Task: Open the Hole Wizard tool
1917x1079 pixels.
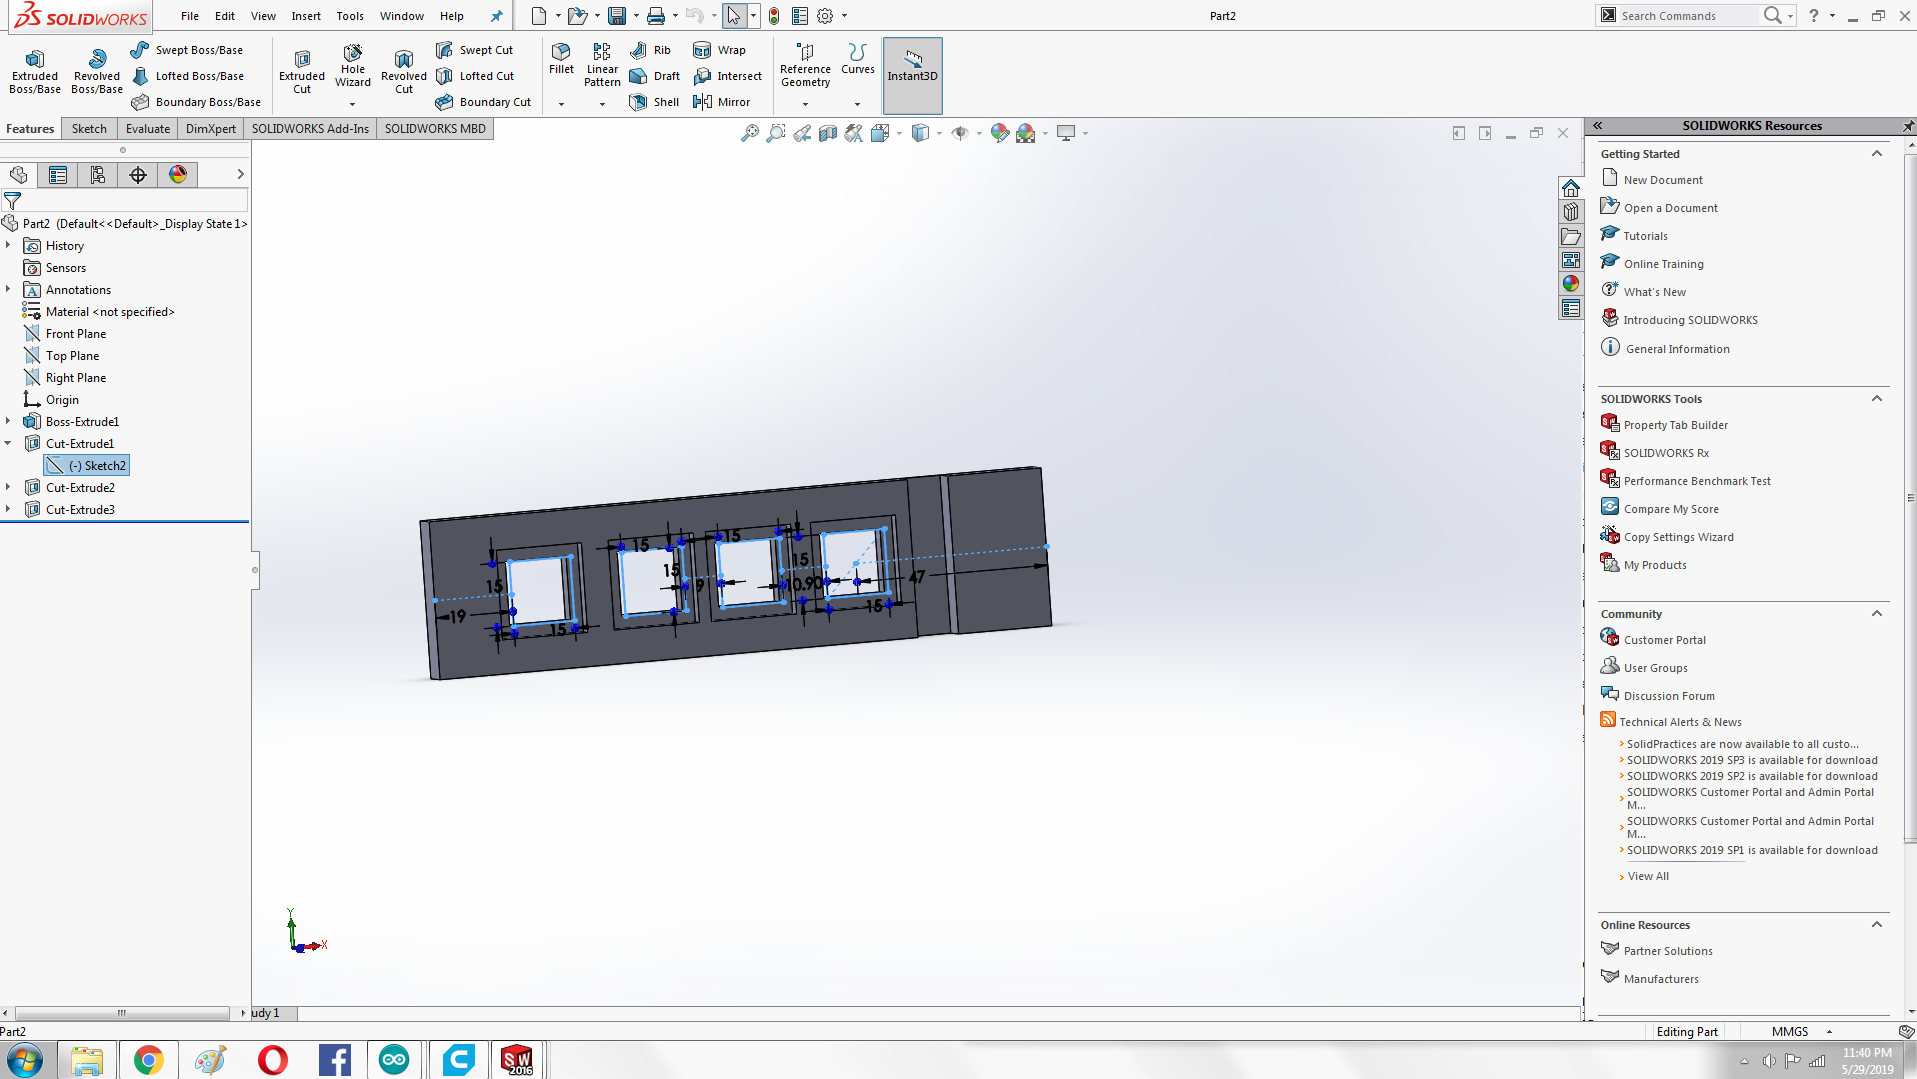Action: click(353, 66)
